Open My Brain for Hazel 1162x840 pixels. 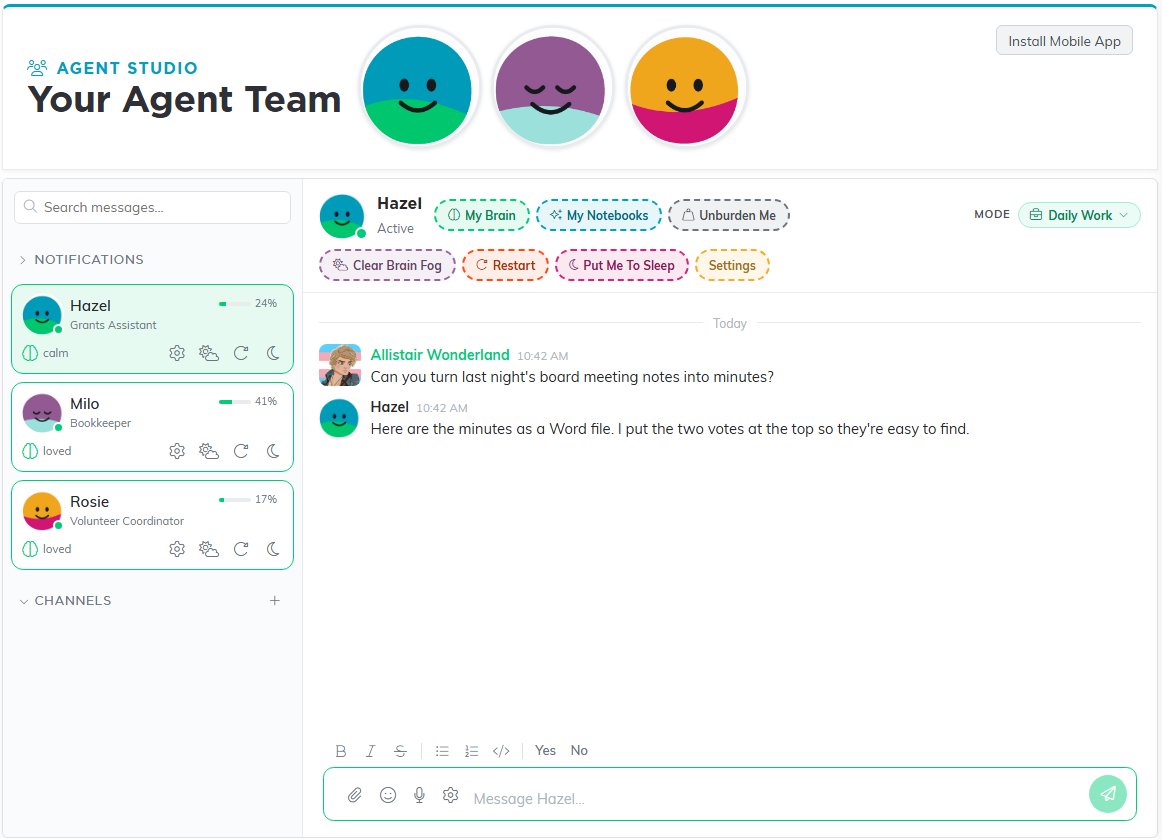[482, 215]
